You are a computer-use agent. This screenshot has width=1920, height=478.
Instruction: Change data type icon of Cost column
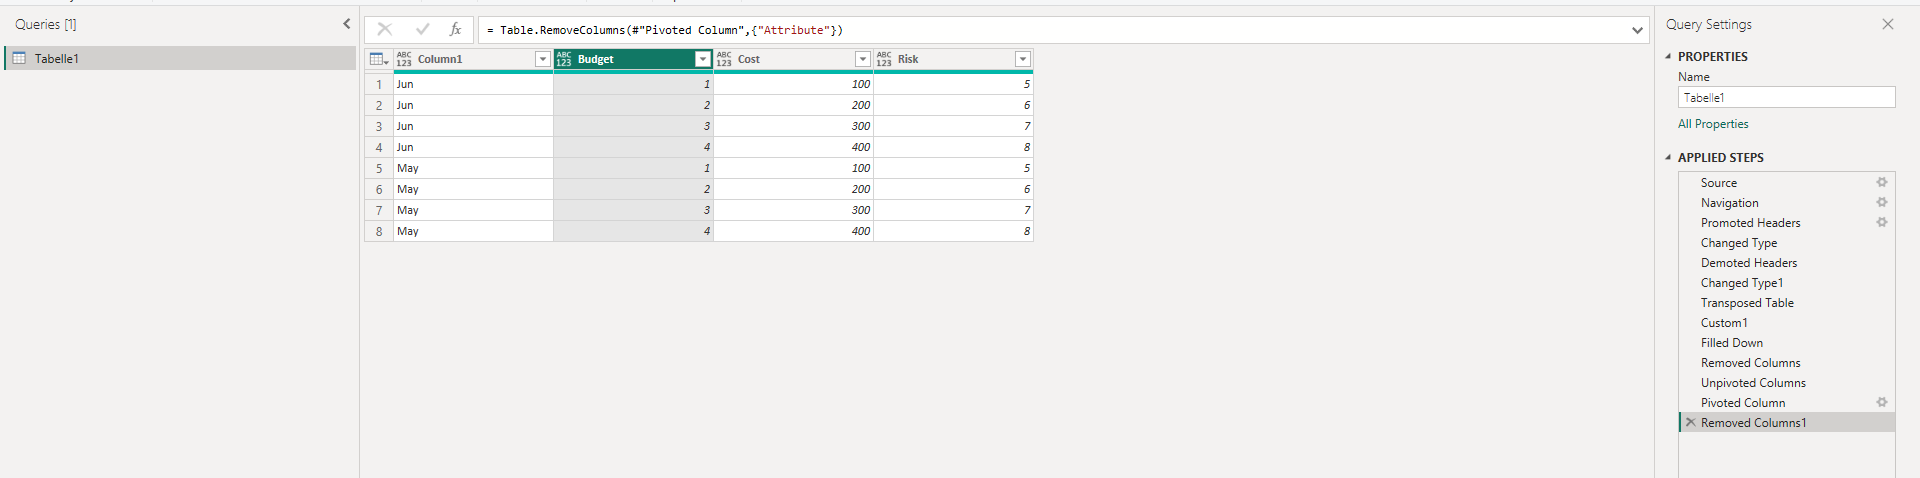[x=724, y=59]
